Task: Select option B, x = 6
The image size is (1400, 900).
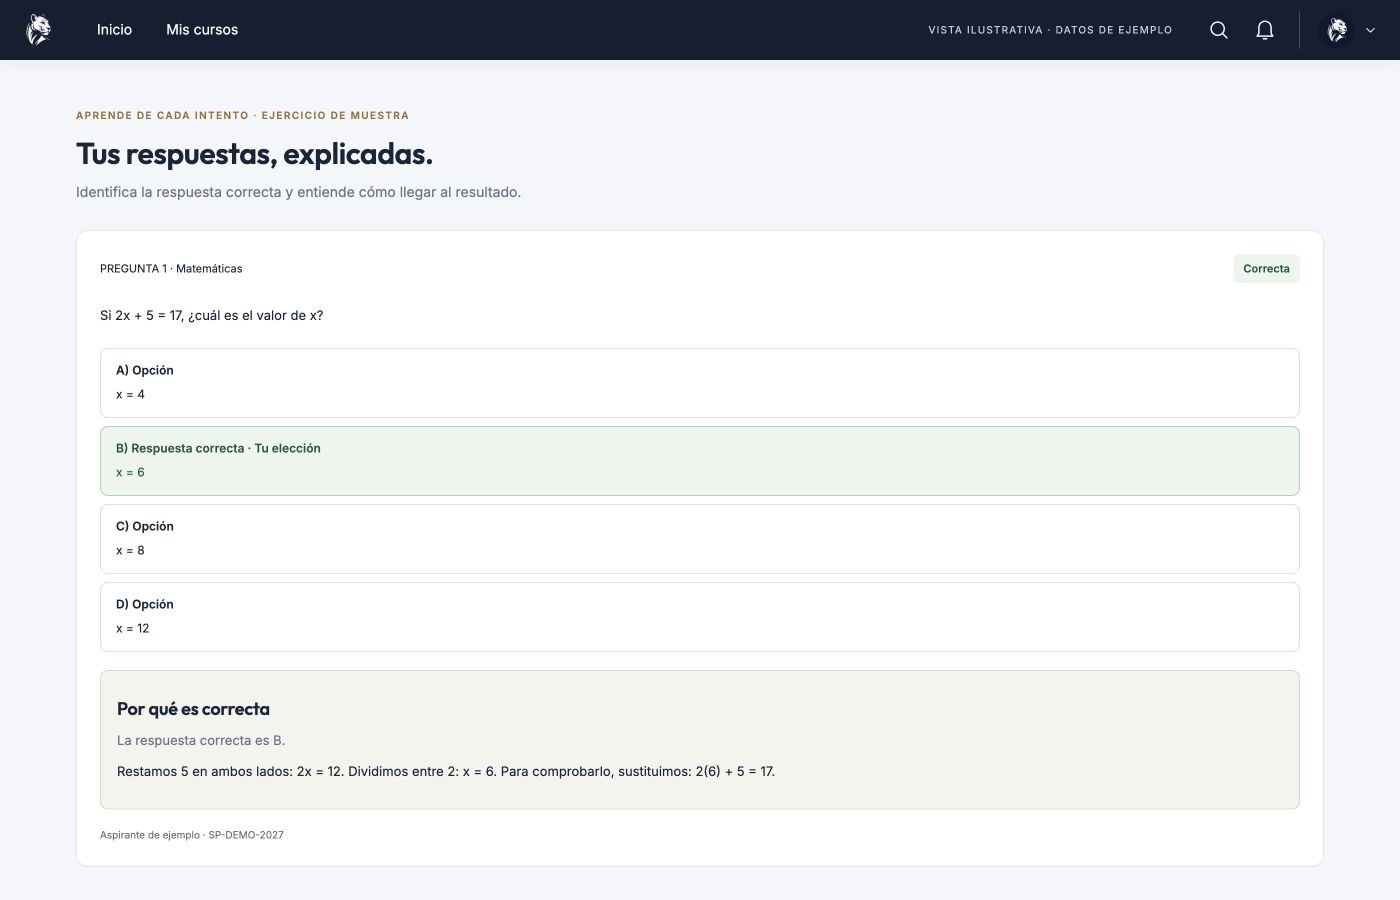Action: click(x=699, y=461)
